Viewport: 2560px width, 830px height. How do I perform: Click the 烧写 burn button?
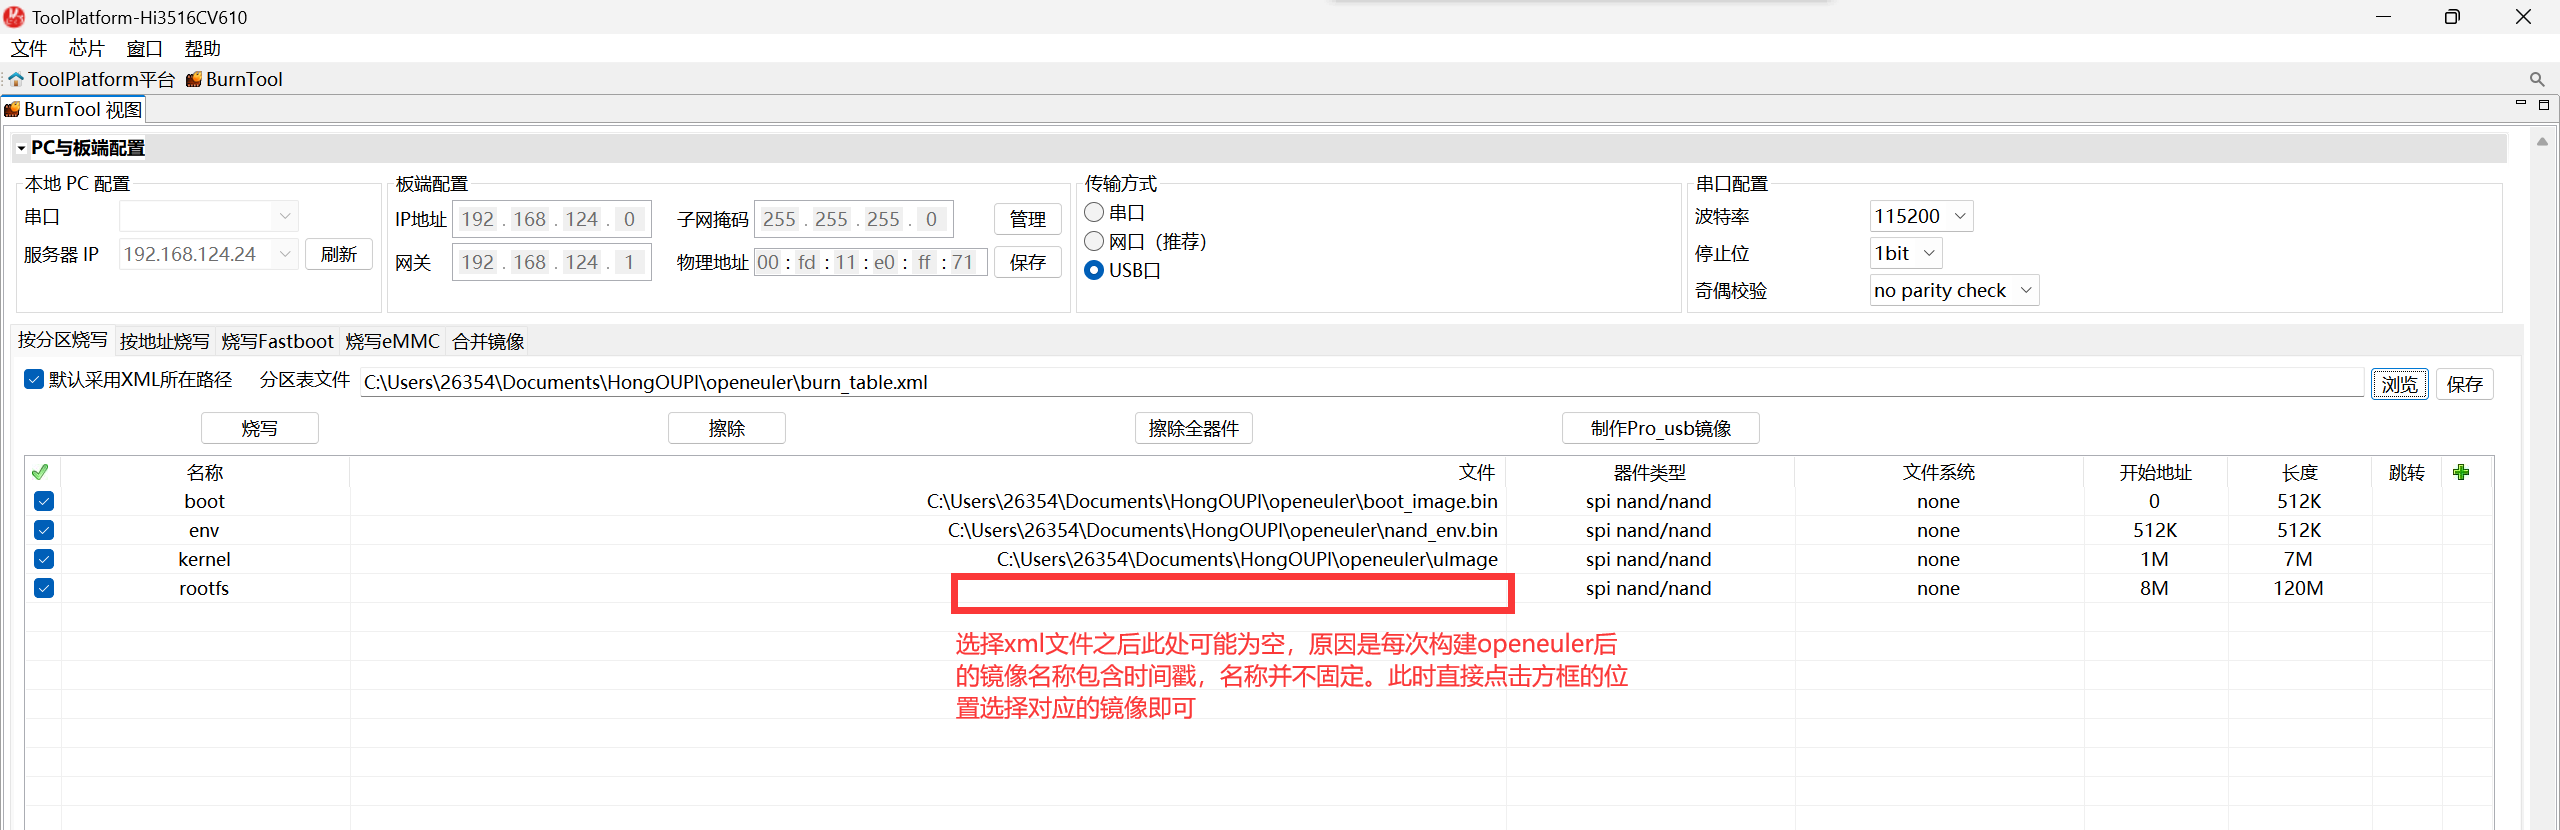[259, 428]
